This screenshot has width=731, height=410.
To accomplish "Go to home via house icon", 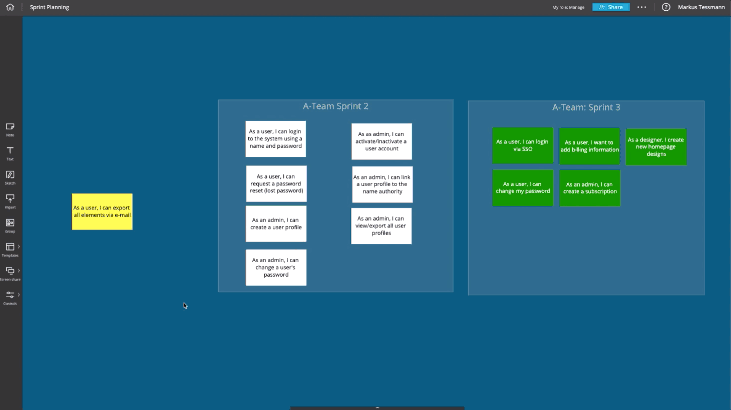I will point(10,7).
